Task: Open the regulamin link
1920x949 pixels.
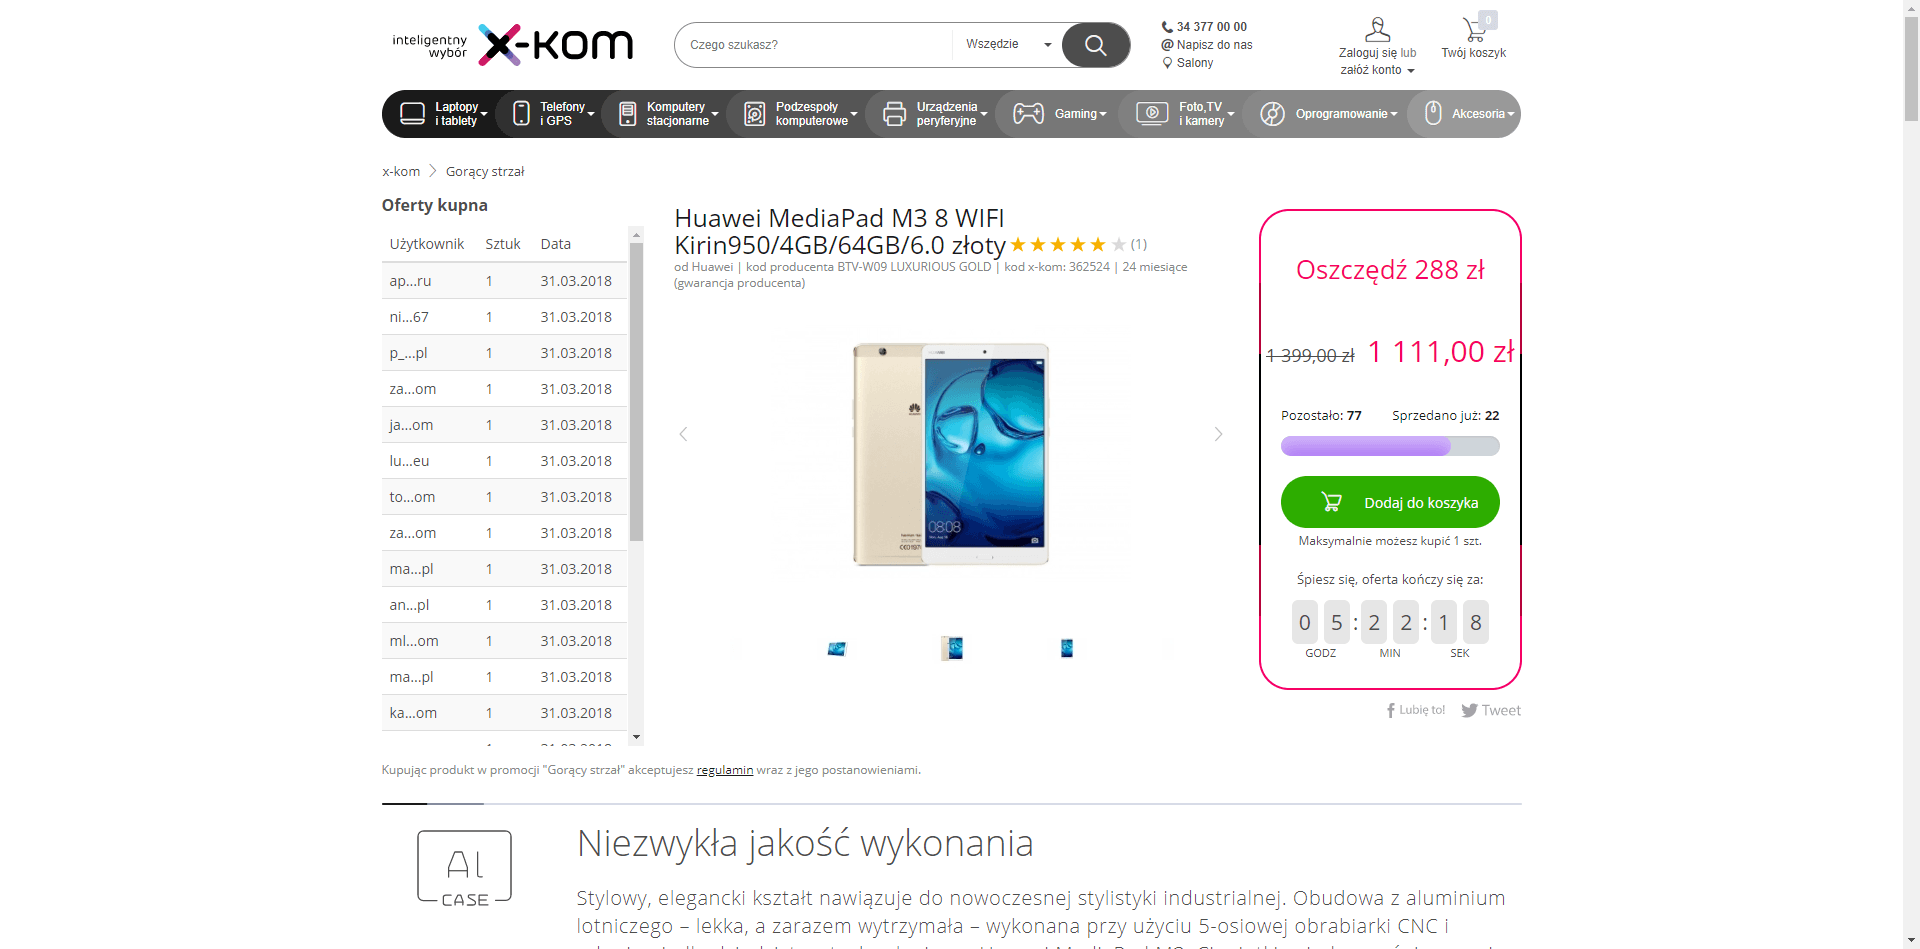Action: pyautogui.click(x=724, y=770)
